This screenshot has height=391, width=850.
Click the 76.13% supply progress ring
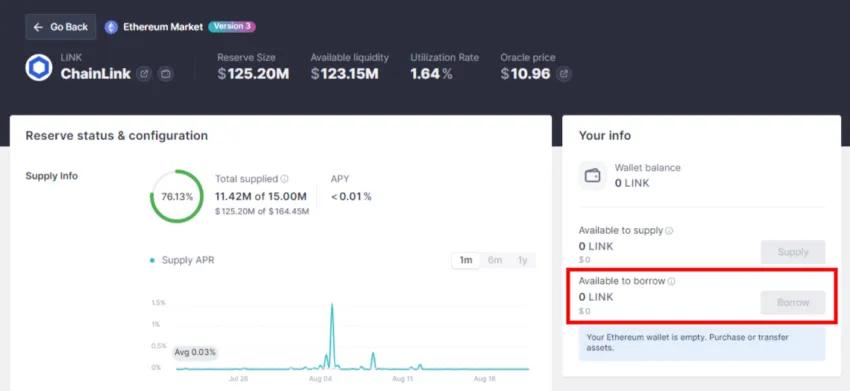point(177,196)
